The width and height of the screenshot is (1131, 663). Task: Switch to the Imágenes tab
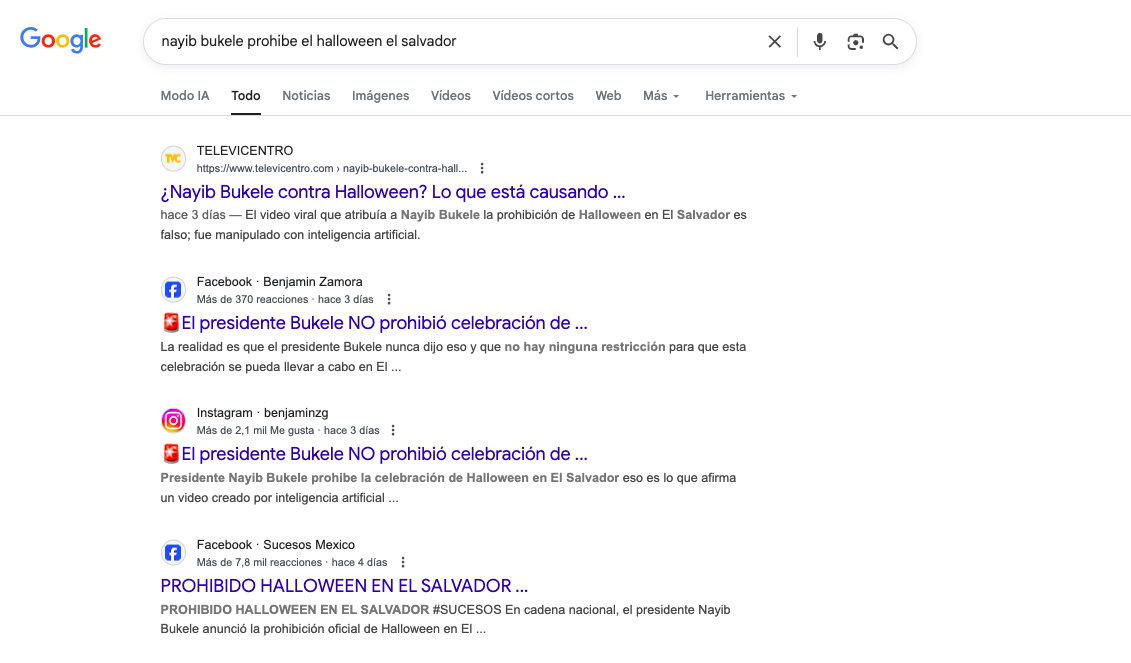380,96
